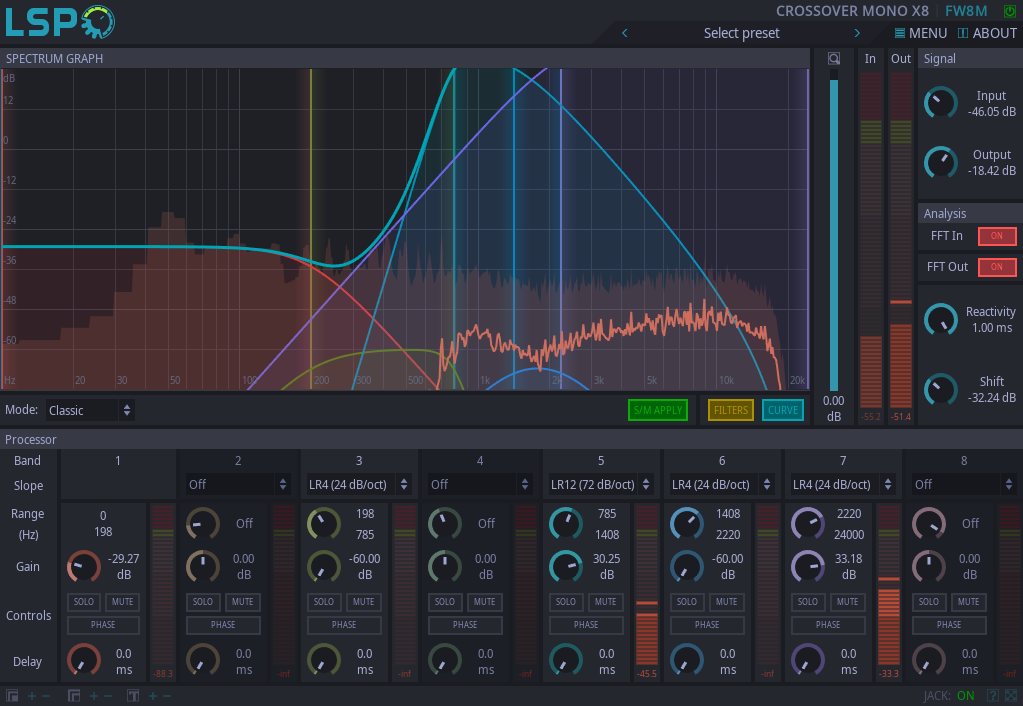Click the band 5 gain knob
This screenshot has height=706, width=1023.
[566, 566]
